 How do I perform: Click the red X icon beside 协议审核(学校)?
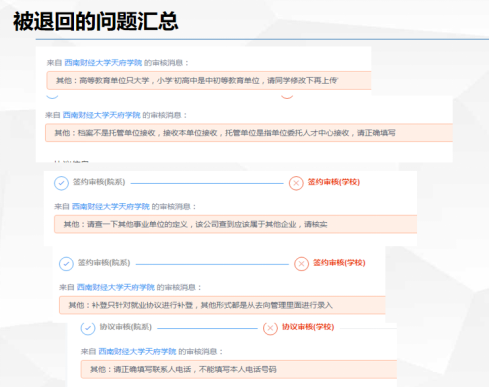[270, 328]
